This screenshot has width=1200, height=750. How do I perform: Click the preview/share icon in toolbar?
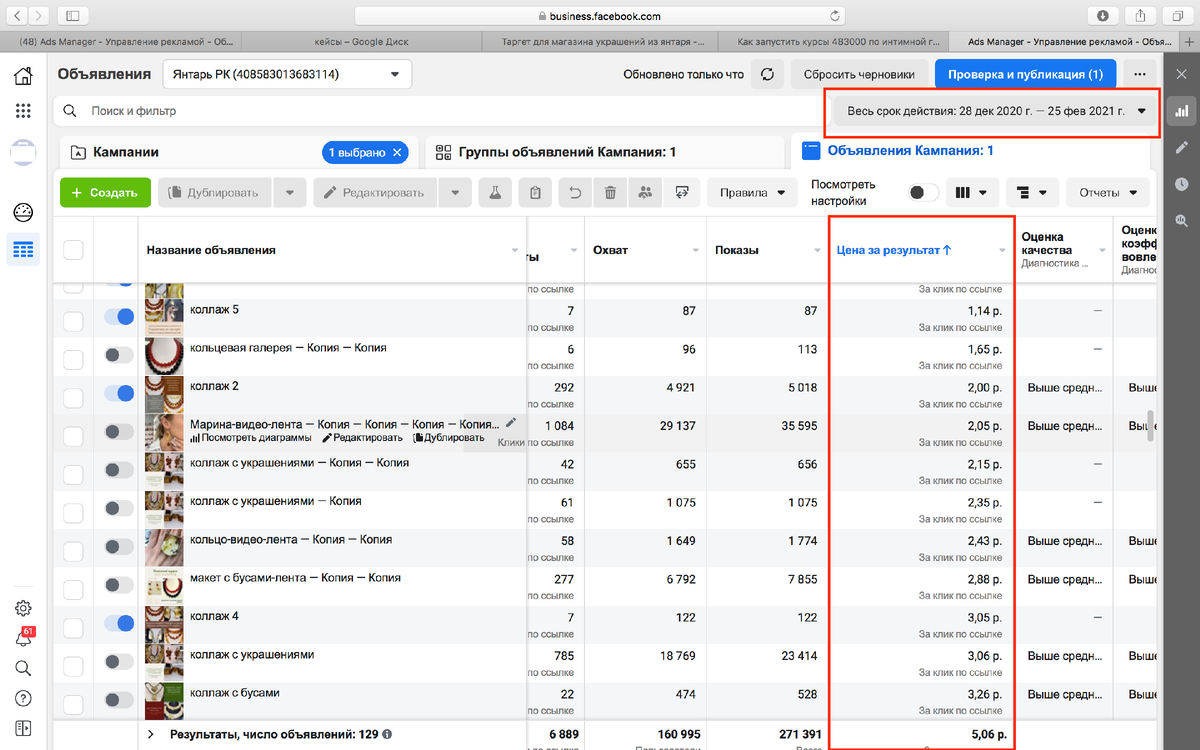683,193
